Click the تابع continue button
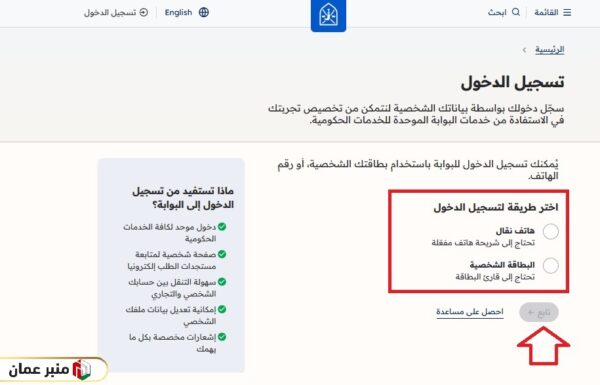600x385 pixels. [539, 313]
